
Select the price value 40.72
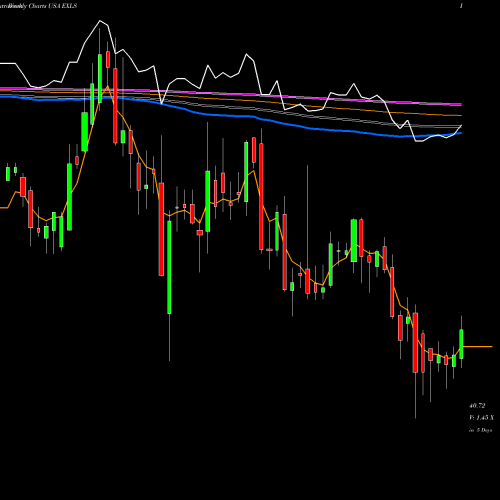[x=477, y=406]
